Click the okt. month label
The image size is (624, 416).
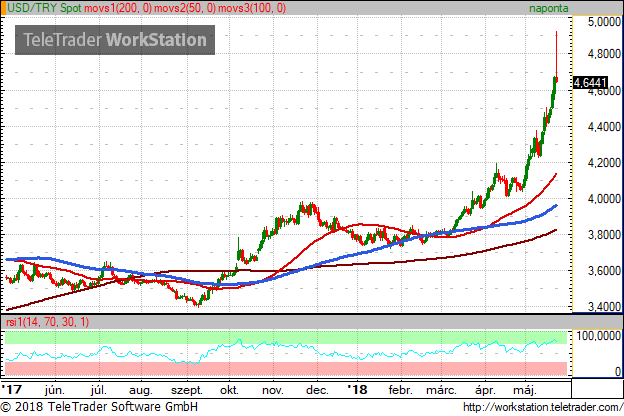(229, 390)
